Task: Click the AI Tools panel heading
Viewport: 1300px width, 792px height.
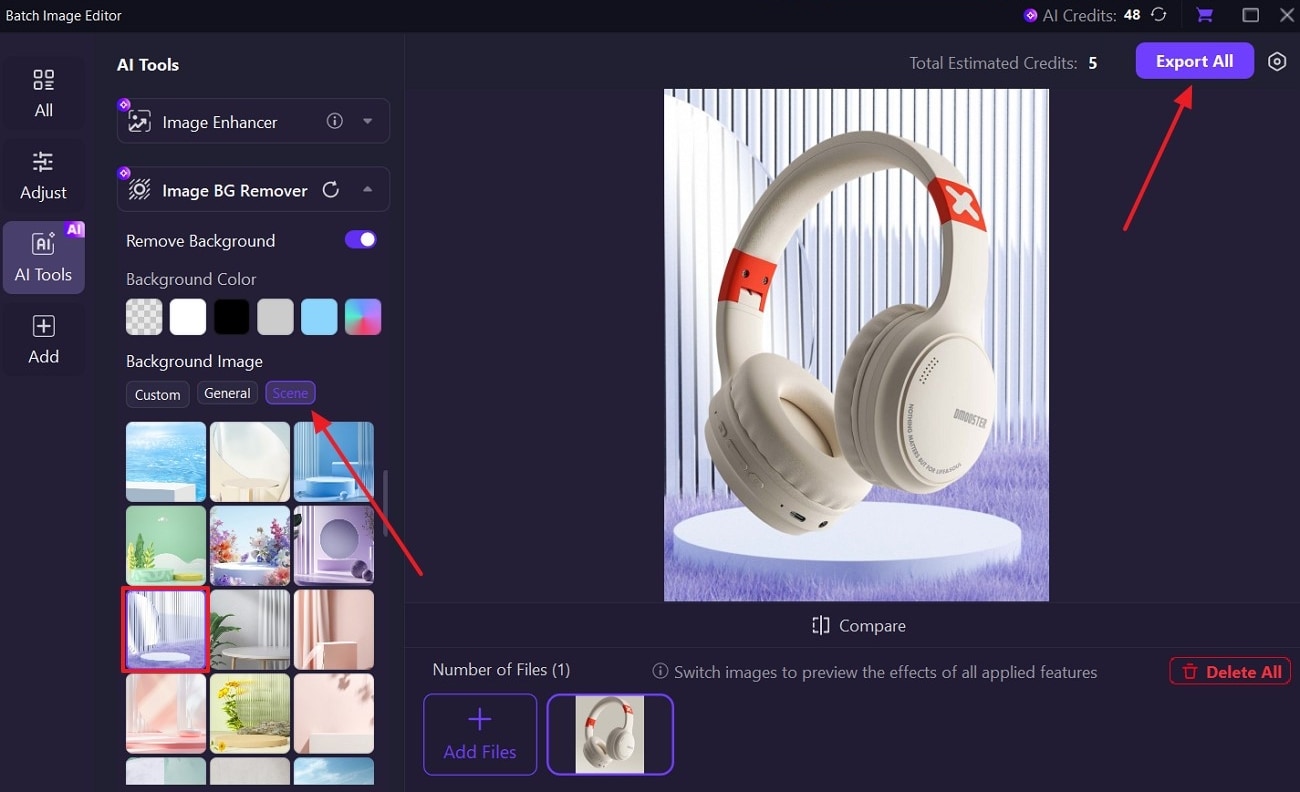Action: tap(148, 65)
